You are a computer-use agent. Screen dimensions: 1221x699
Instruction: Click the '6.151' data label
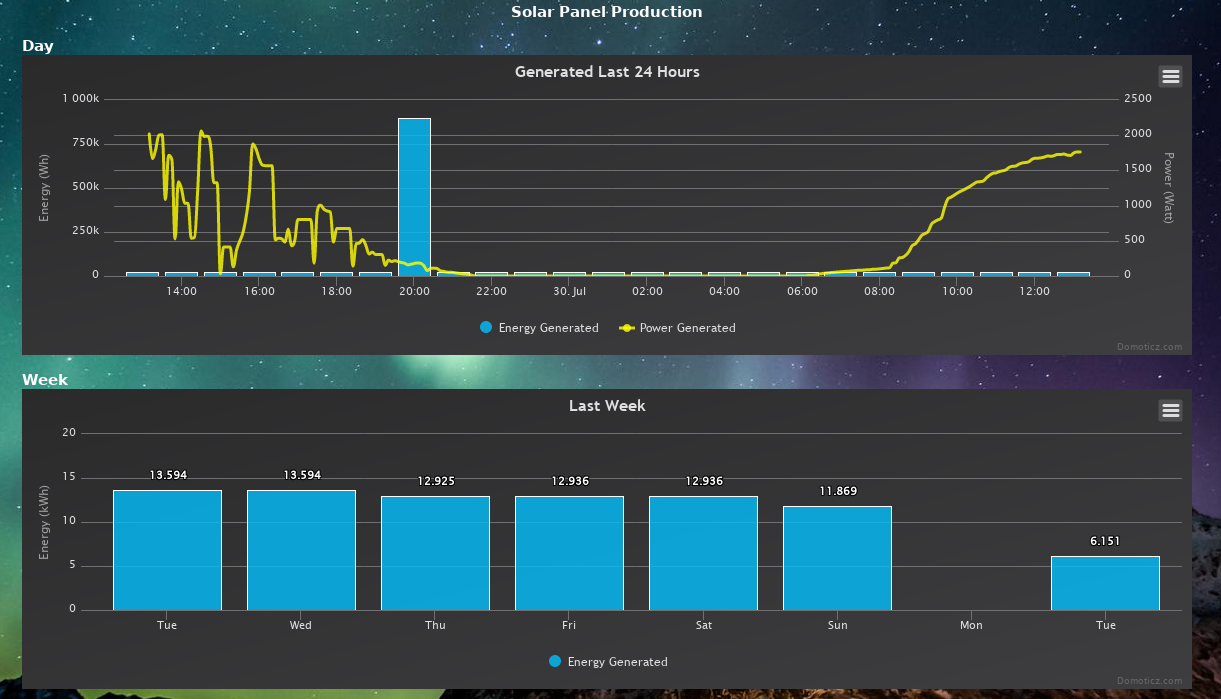pos(1105,541)
